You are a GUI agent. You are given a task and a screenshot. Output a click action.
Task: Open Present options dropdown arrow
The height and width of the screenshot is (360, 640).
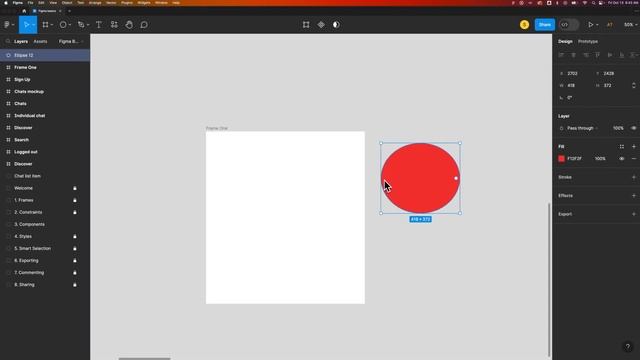[597, 25]
